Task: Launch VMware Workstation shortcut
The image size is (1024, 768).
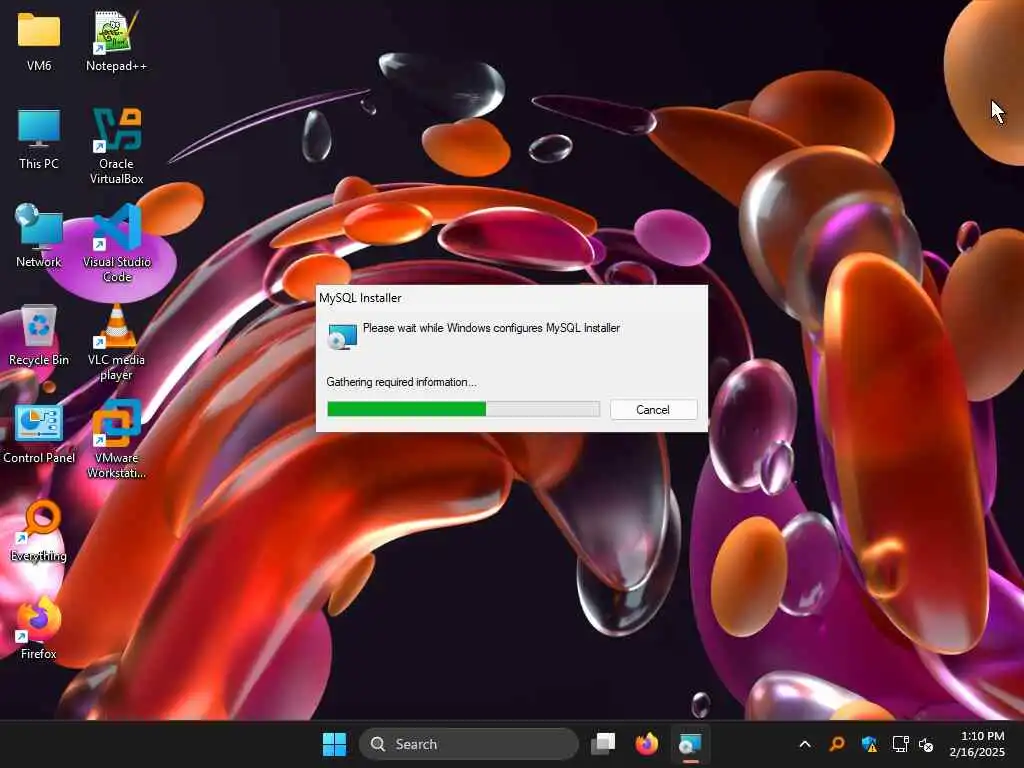Action: 116,440
